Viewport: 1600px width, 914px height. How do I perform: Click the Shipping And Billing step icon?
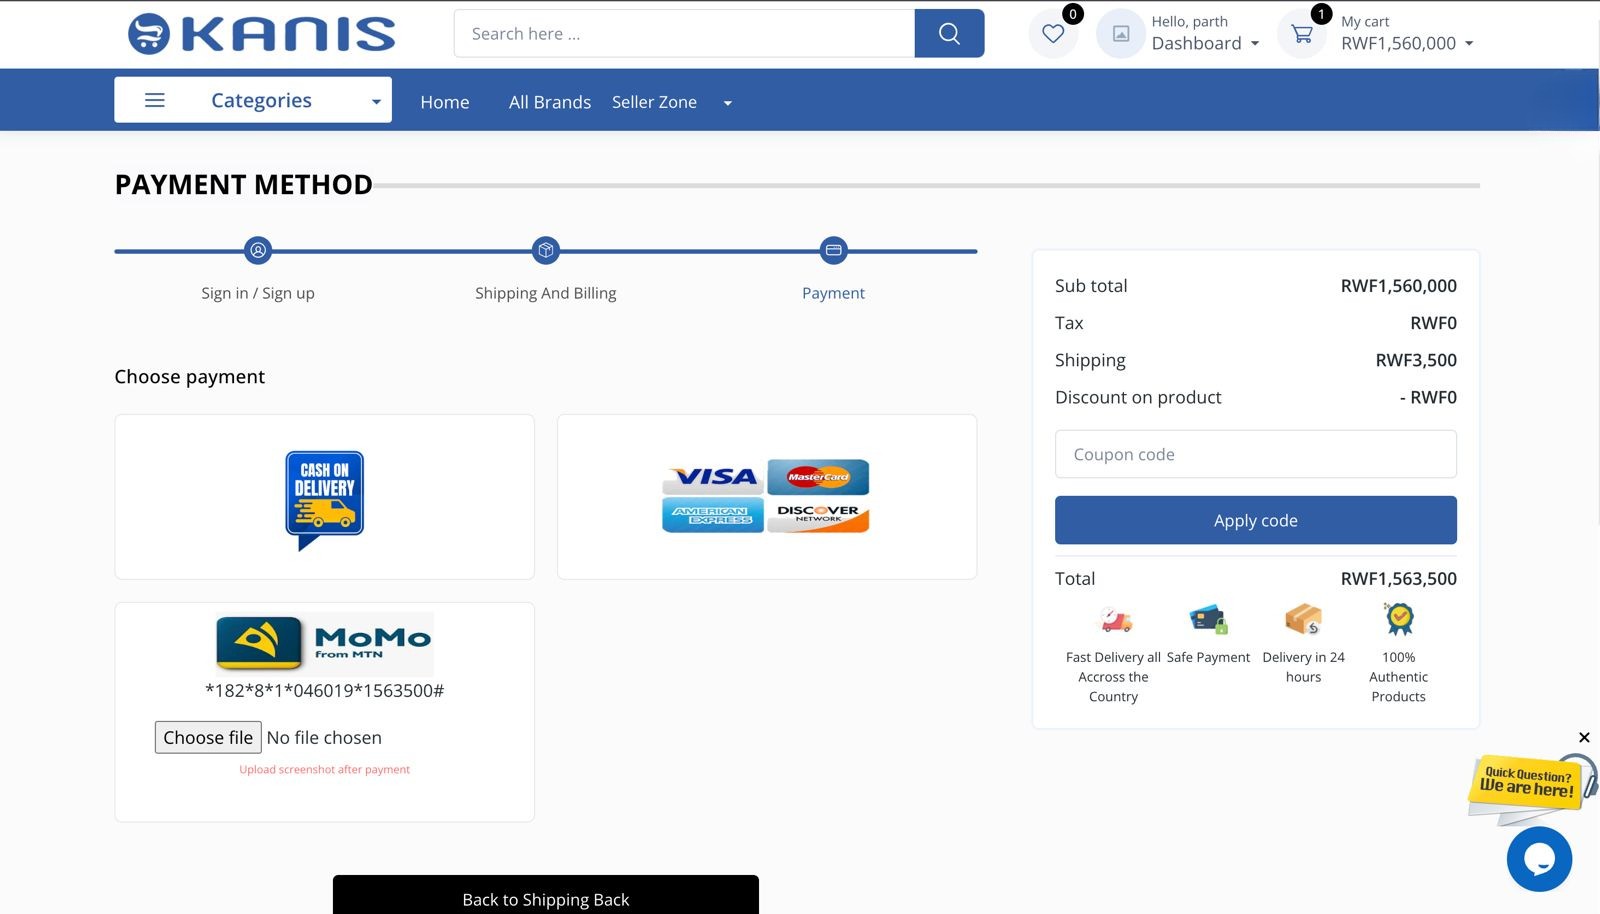(x=546, y=250)
